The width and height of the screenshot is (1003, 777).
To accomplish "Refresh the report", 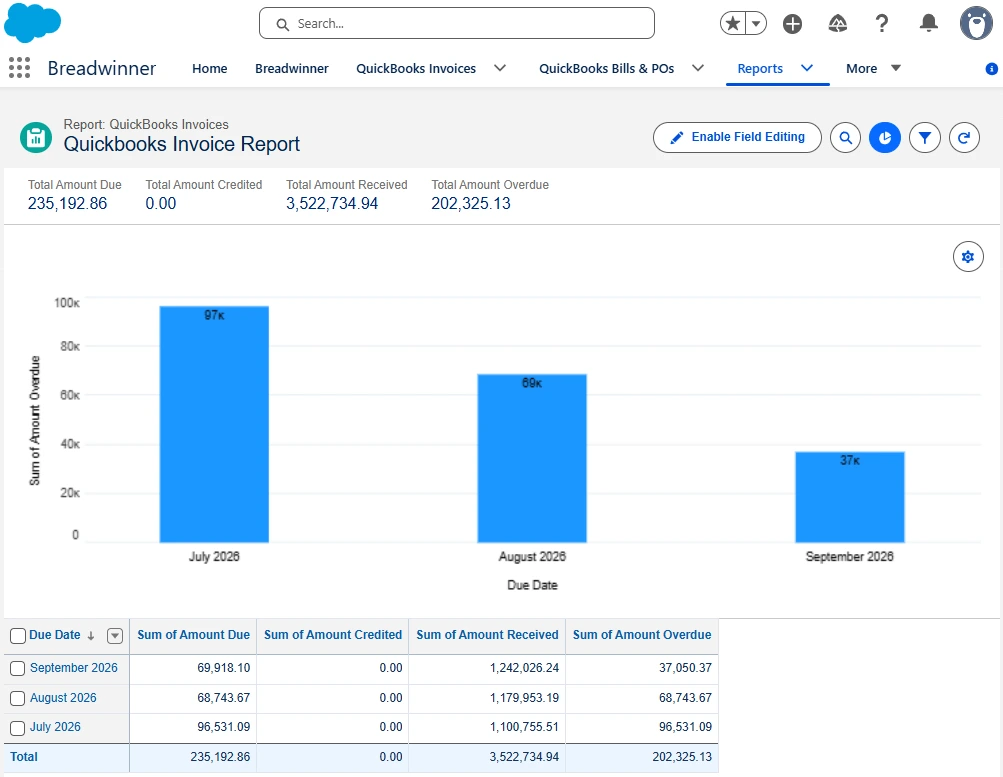I will point(964,137).
